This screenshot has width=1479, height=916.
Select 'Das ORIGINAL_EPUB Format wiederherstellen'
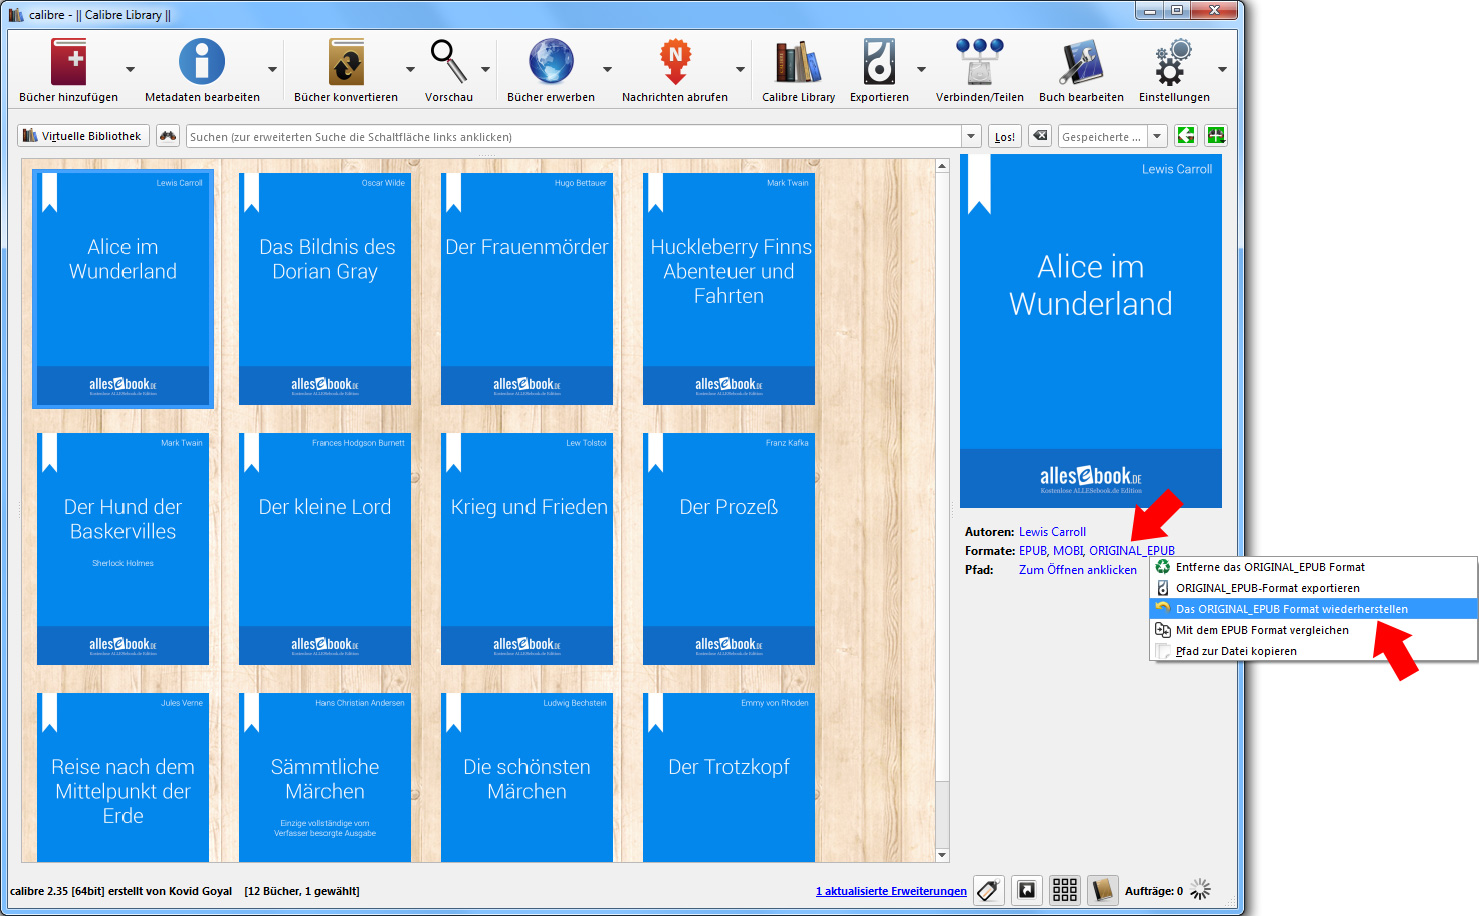pyautogui.click(x=1313, y=609)
